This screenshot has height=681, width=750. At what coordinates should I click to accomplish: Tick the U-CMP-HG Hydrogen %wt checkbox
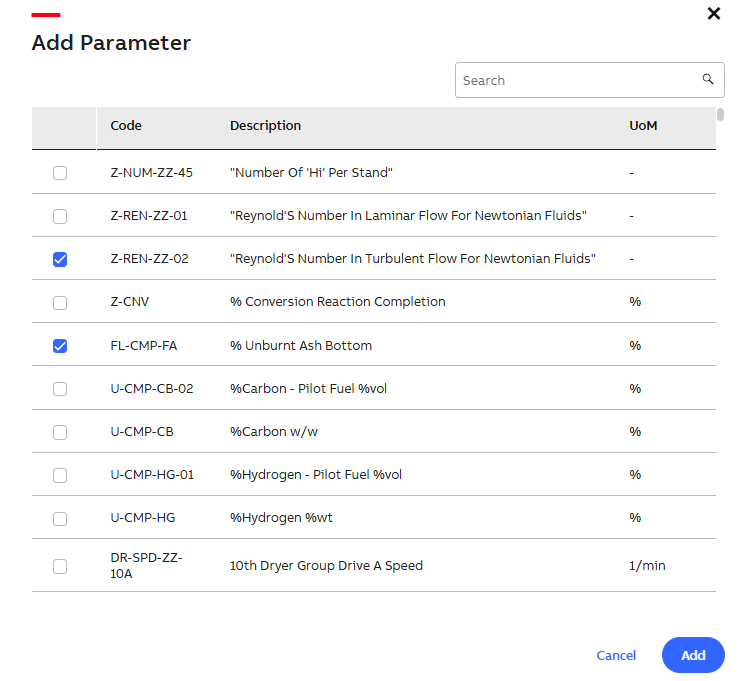[60, 518]
